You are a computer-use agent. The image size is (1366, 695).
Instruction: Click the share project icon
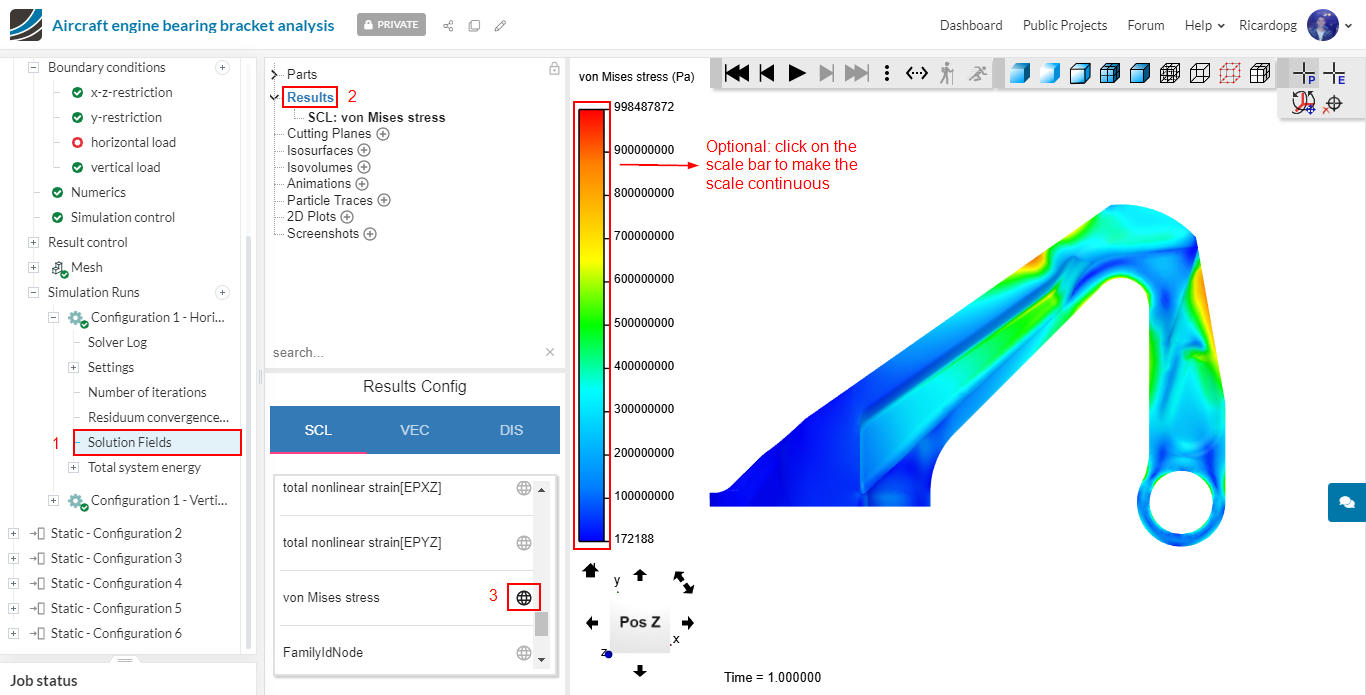pos(448,25)
